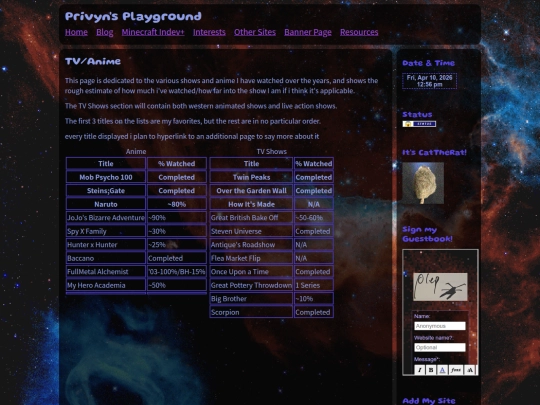Open the CatTheRat photo thumbnail
This screenshot has width=540, height=405.
pos(423,183)
